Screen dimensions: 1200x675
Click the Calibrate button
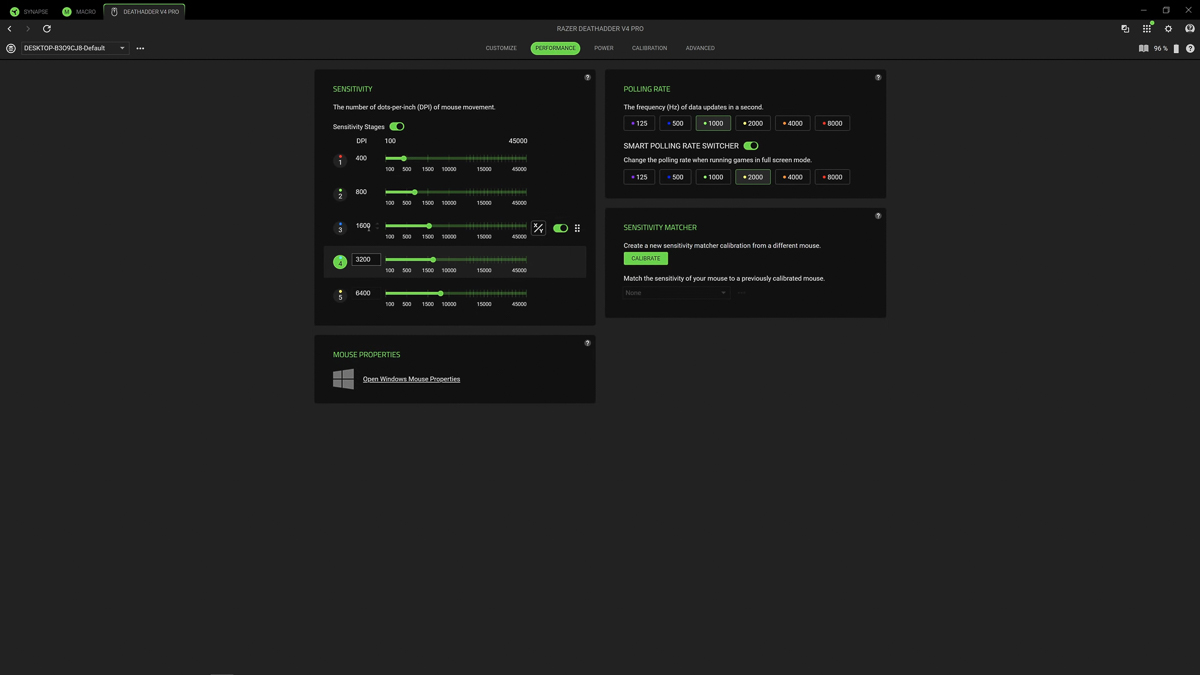click(x=646, y=258)
